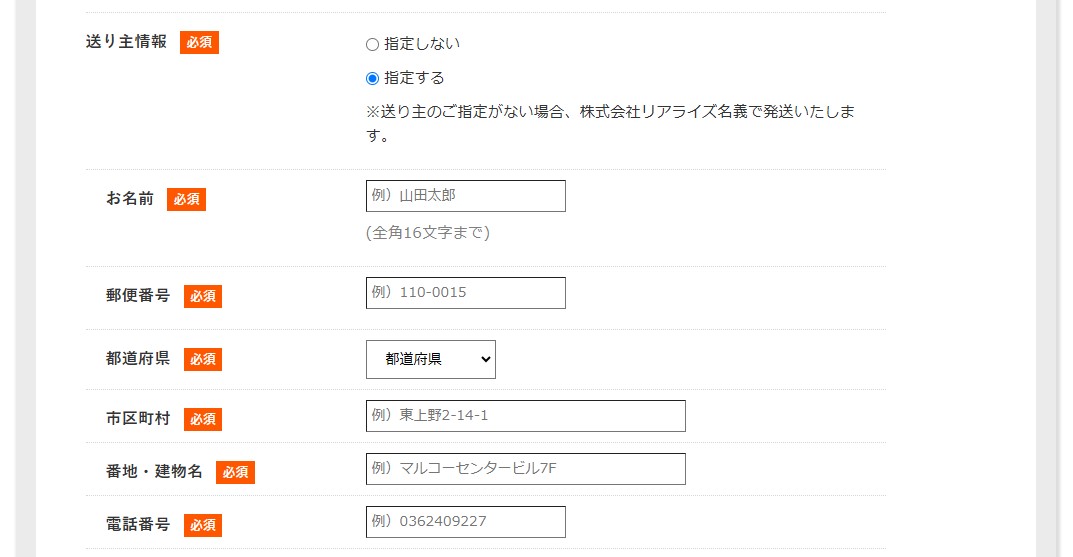Click the 必須 badge beside お名前
1073x557 pixels.
(x=186, y=199)
